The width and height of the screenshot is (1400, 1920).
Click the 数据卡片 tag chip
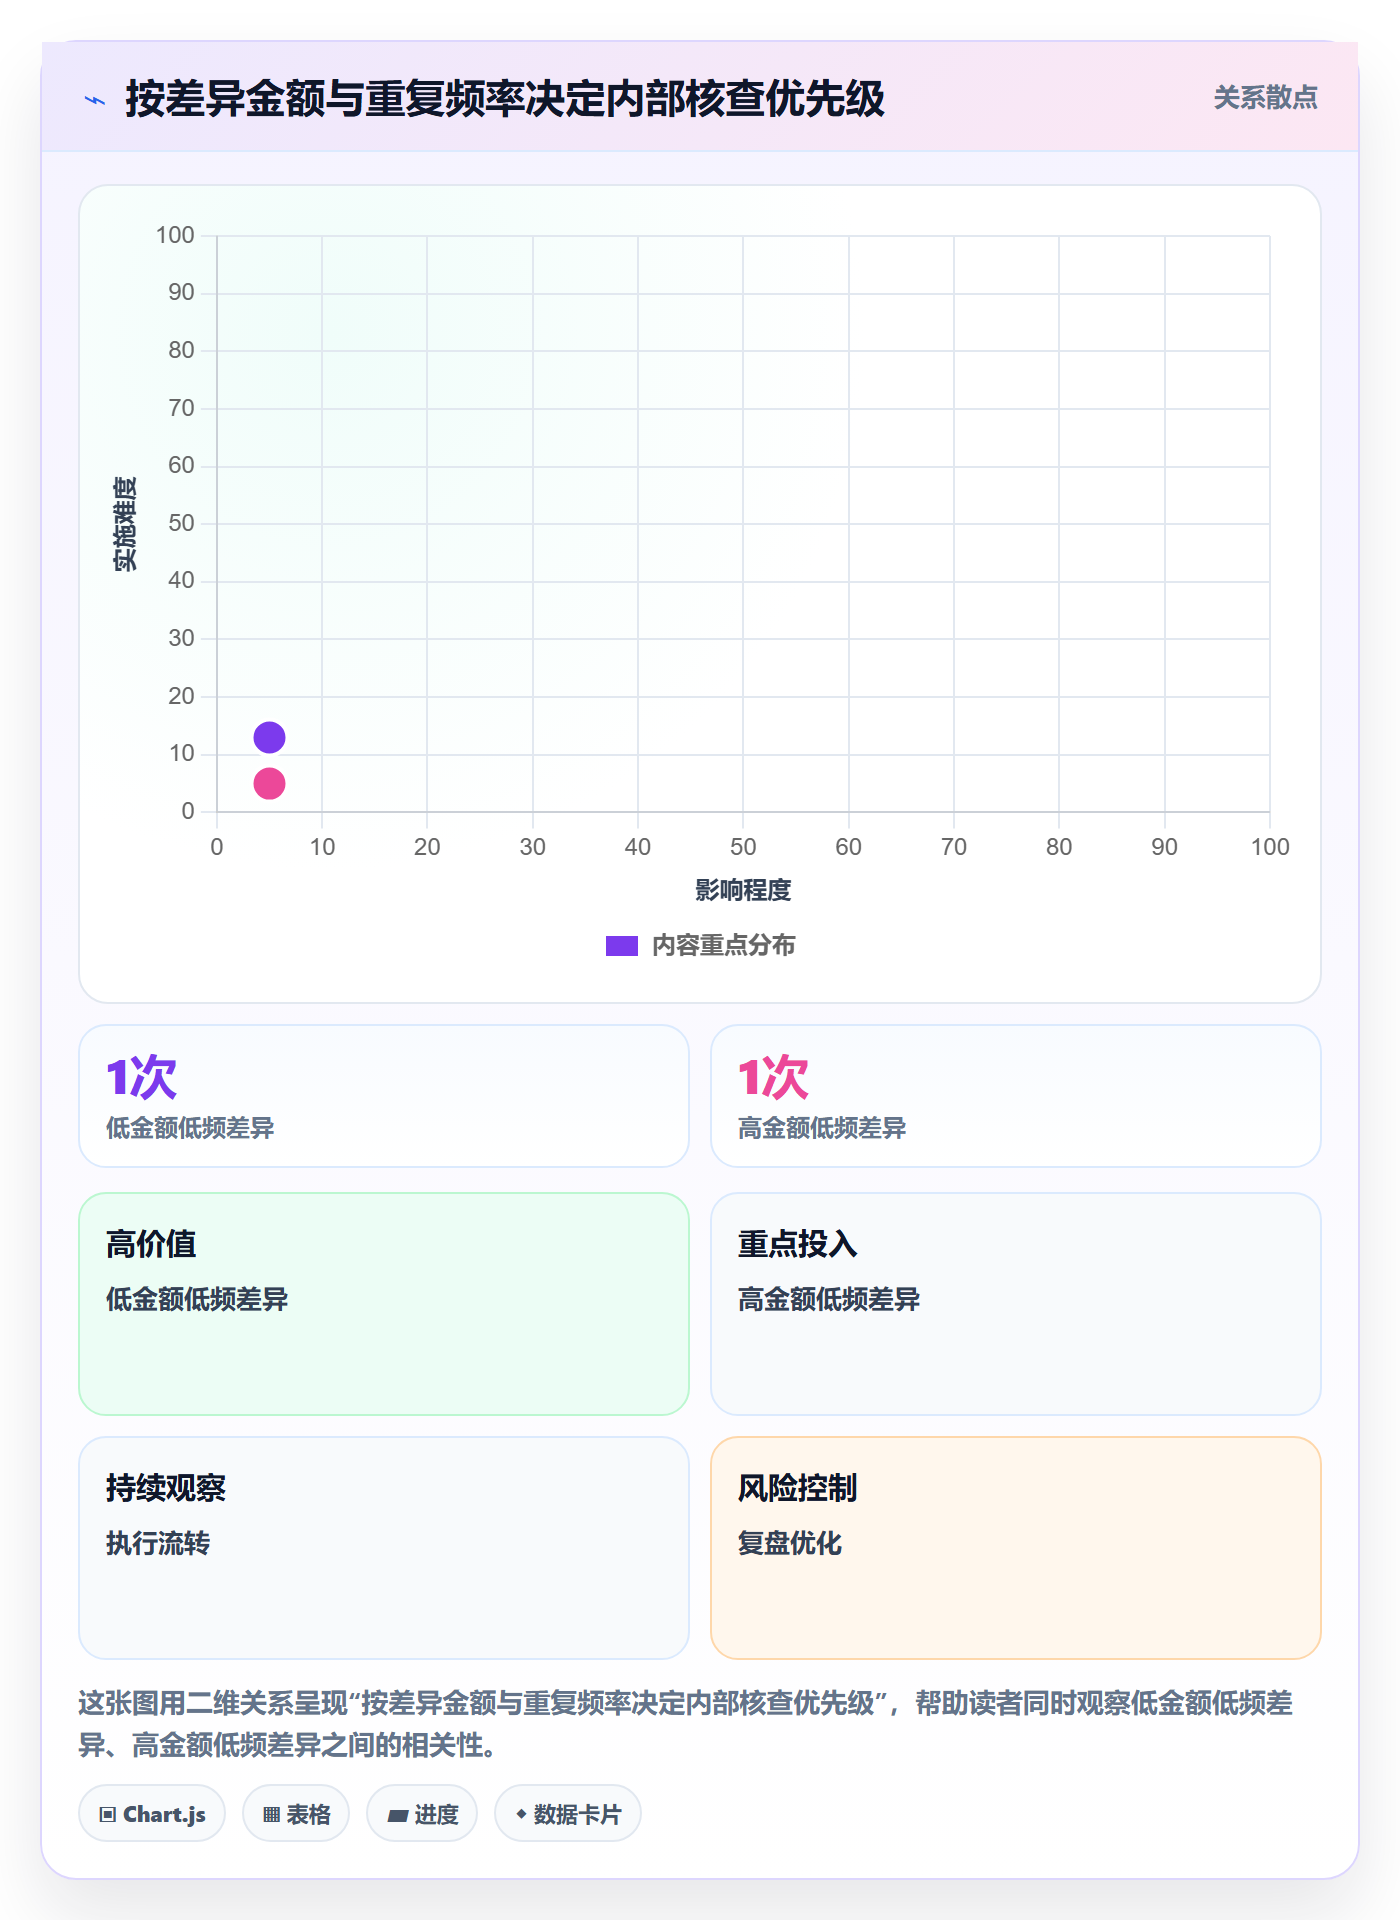click(568, 1814)
